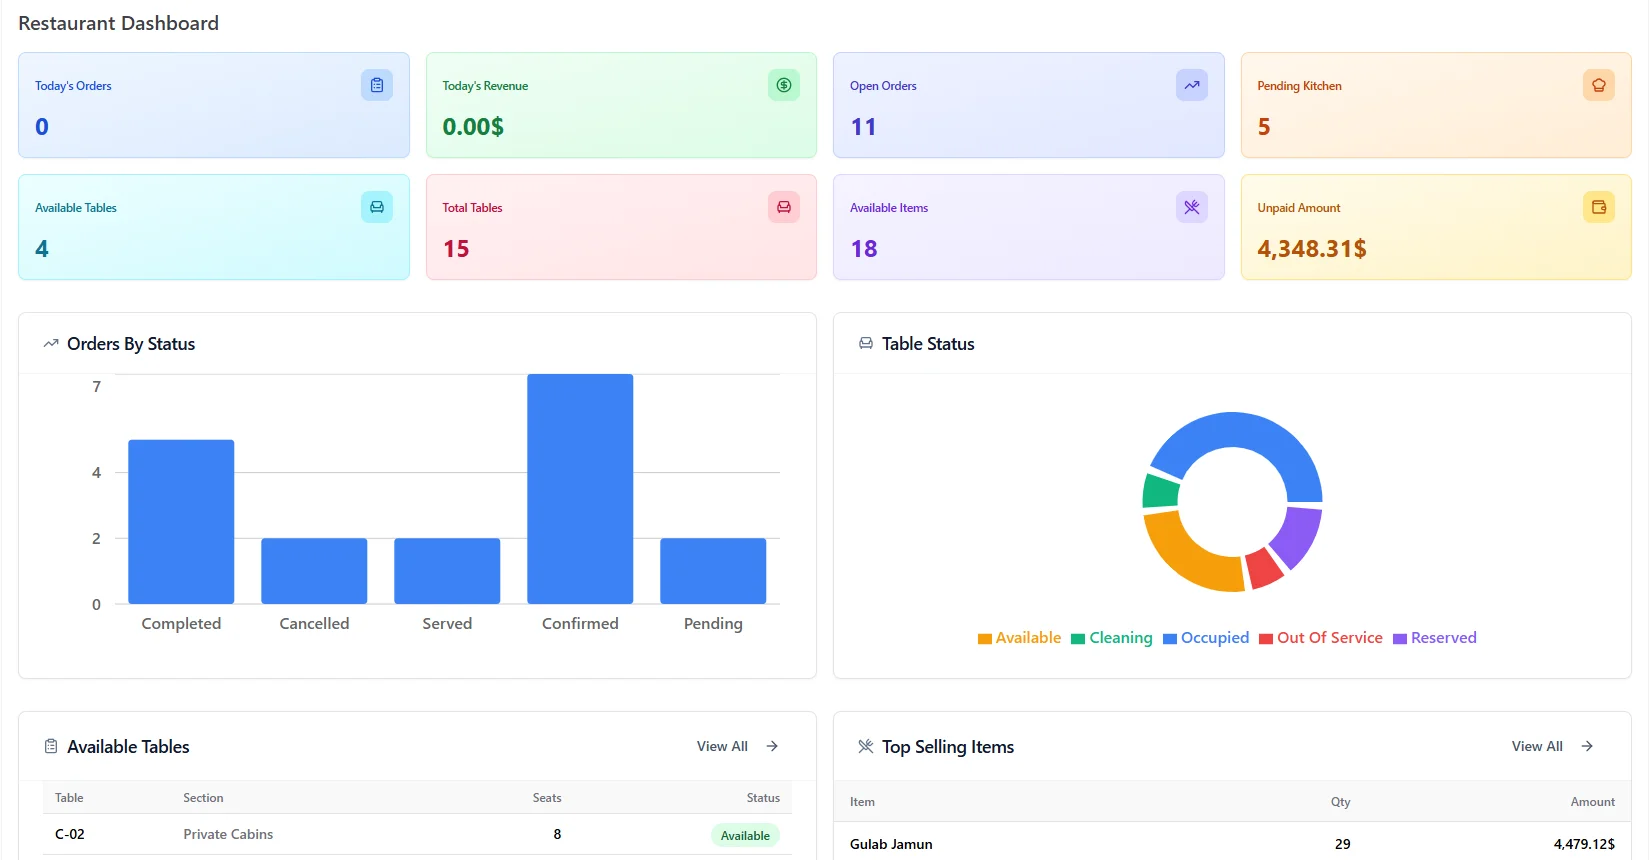Image resolution: width=1649 pixels, height=860 pixels.
Task: Click the Confirmed bar in the chart
Action: [x=580, y=489]
